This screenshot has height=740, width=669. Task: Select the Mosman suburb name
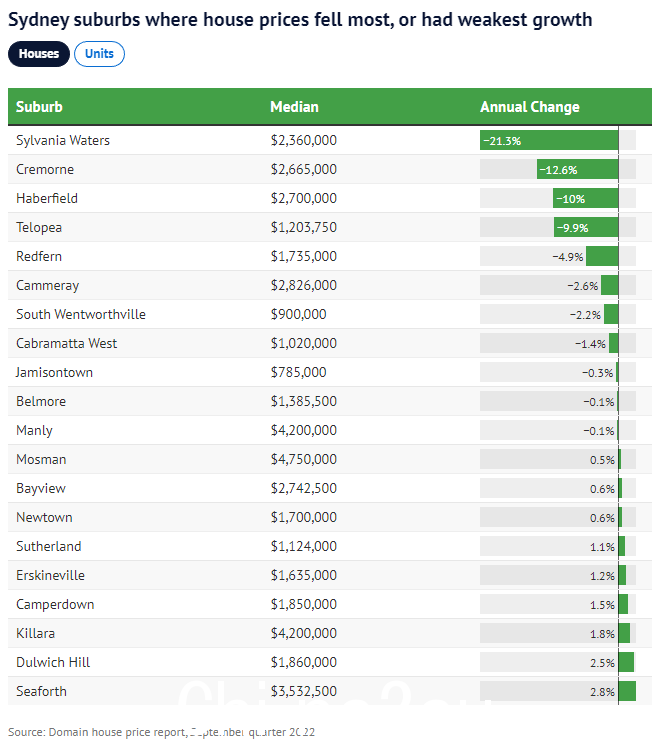tap(41, 459)
